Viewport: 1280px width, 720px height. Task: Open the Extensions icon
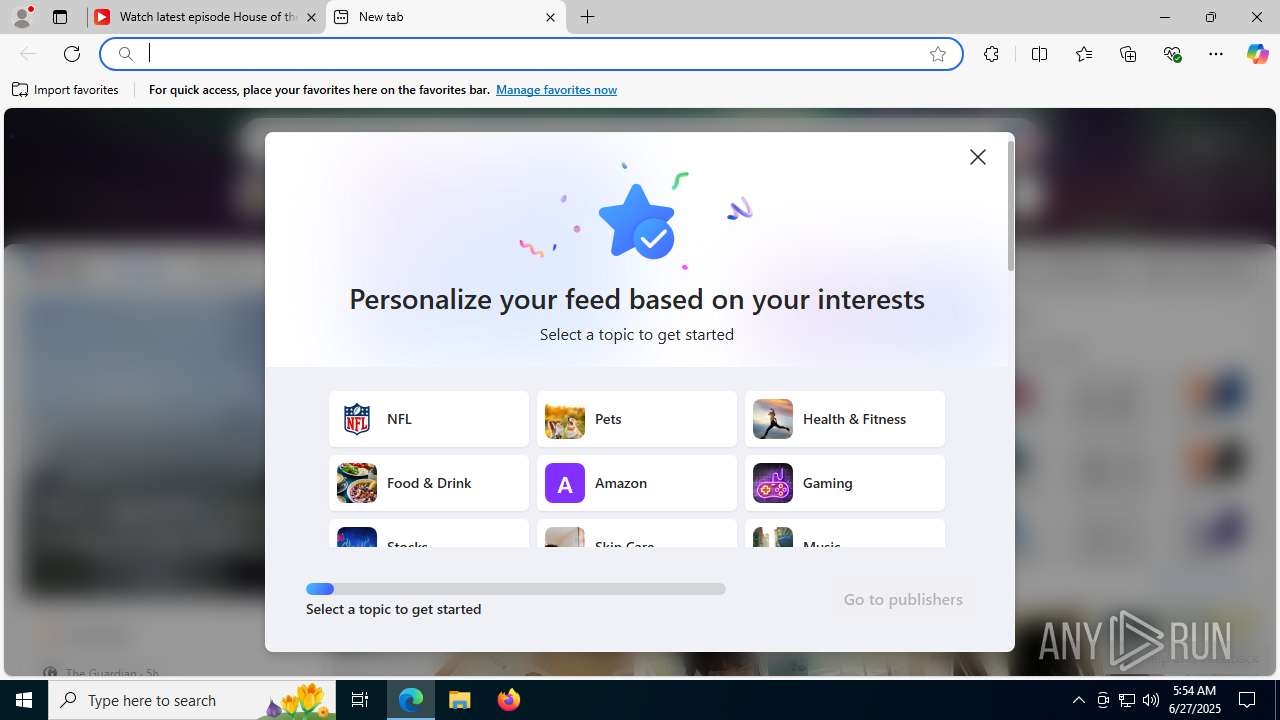click(991, 54)
